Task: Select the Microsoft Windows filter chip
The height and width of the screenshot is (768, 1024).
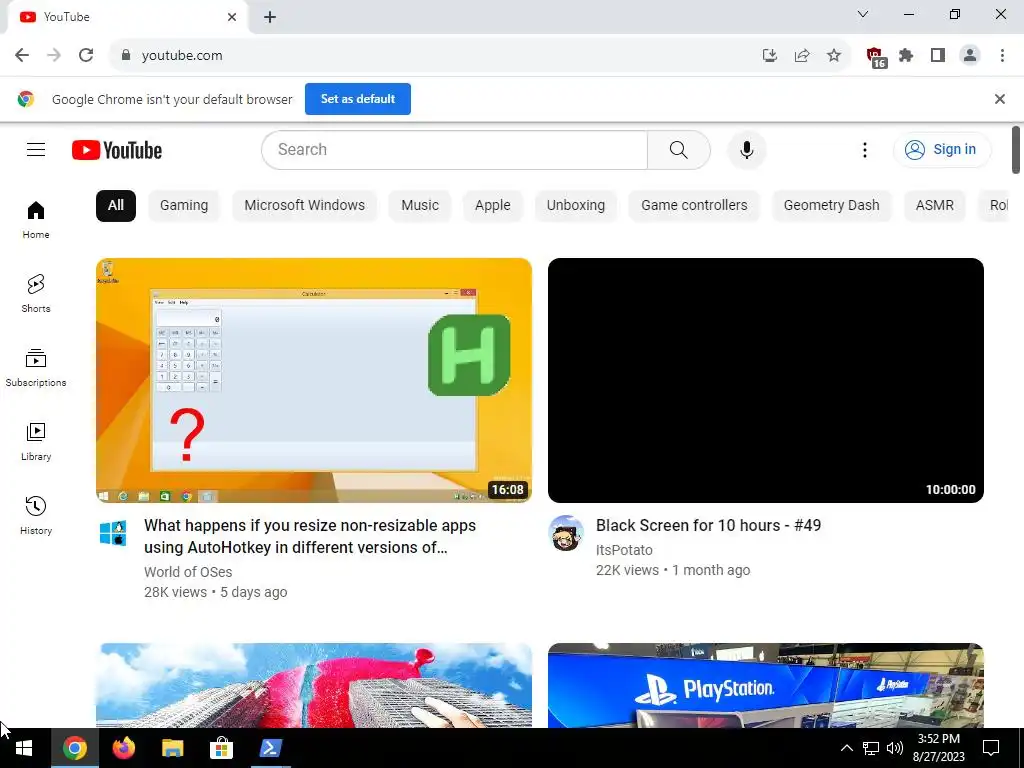Action: coord(304,205)
